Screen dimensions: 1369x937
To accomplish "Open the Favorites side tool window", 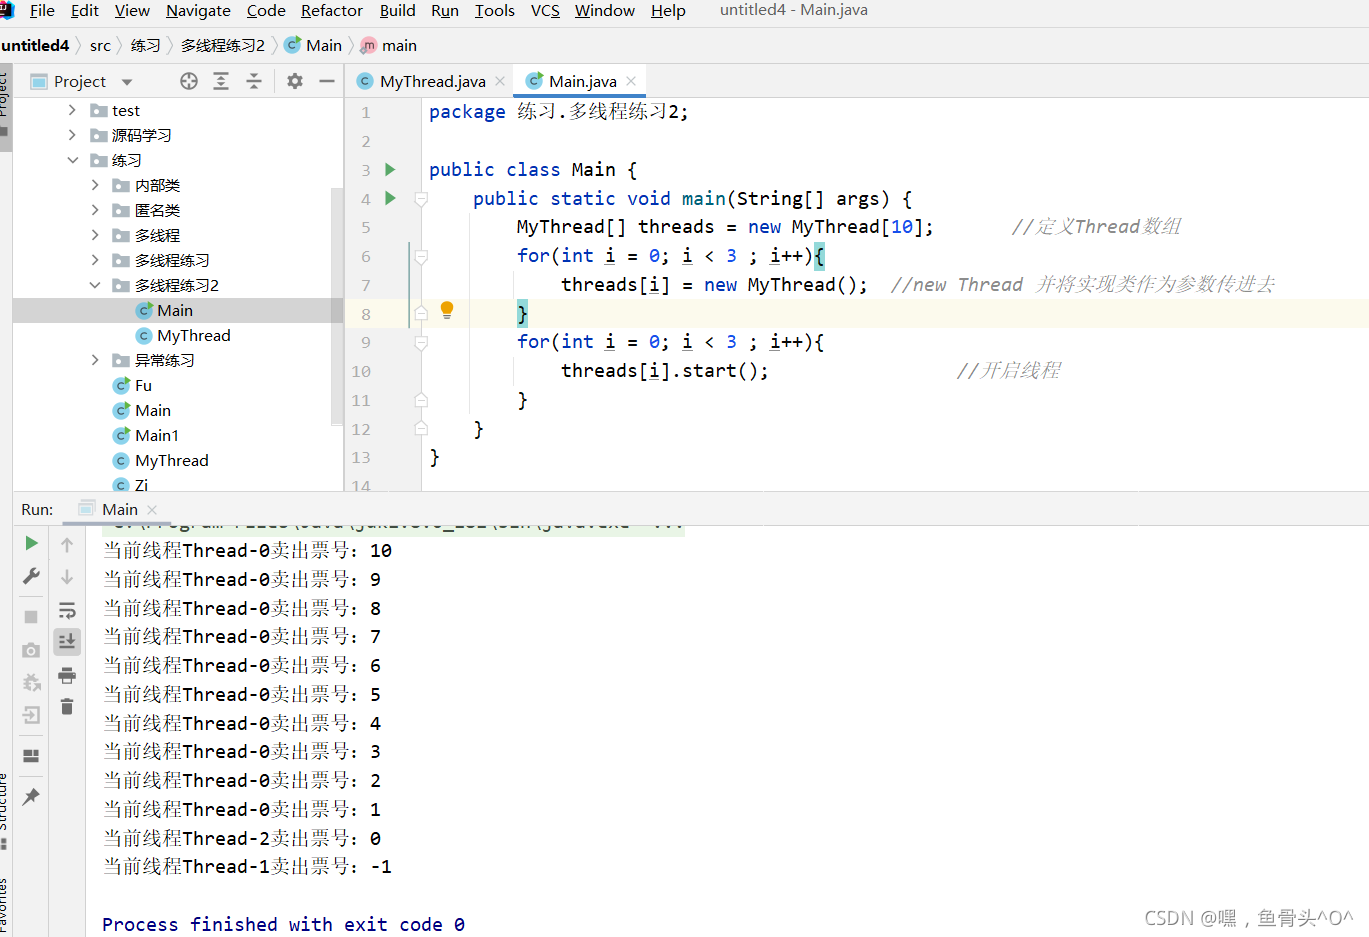I will point(4,908).
